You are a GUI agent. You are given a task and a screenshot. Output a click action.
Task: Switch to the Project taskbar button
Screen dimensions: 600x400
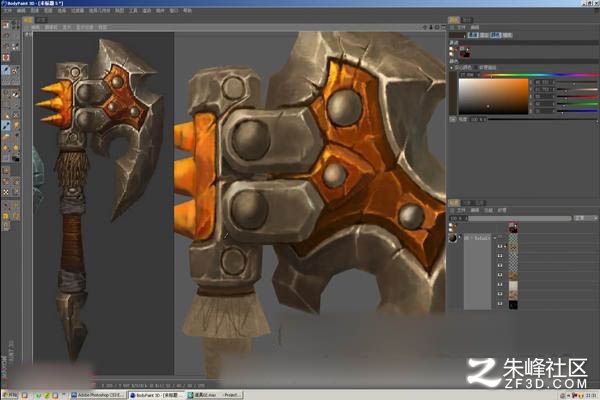(x=232, y=395)
